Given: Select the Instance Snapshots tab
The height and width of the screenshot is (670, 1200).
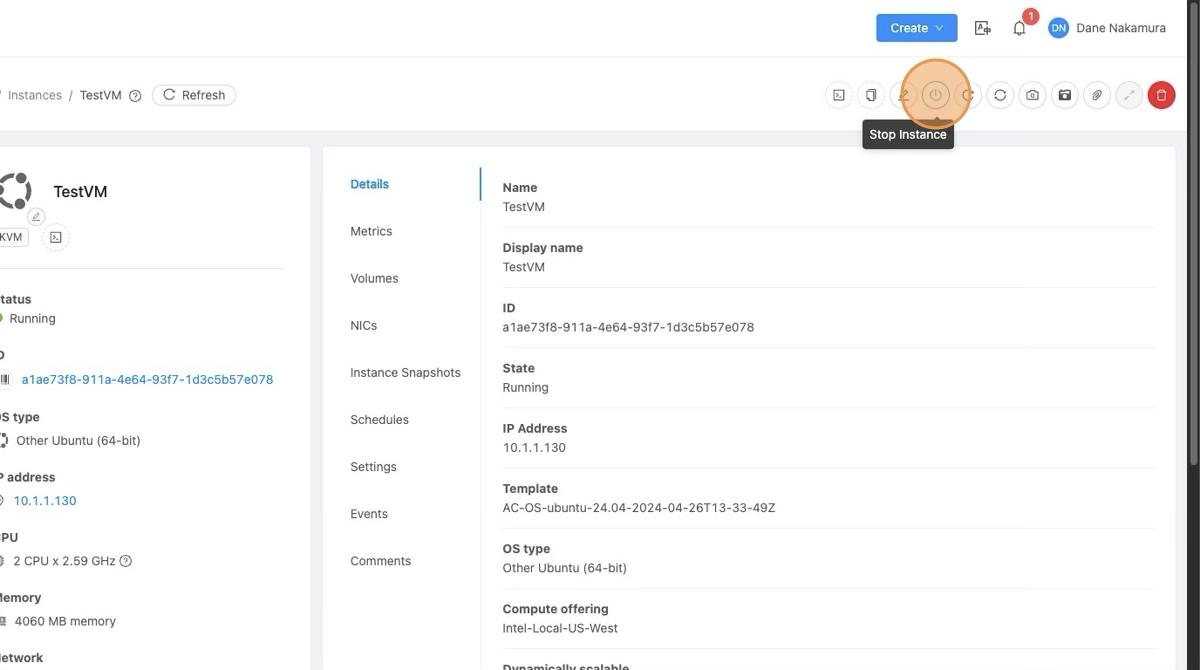Looking at the screenshot, I should [405, 372].
